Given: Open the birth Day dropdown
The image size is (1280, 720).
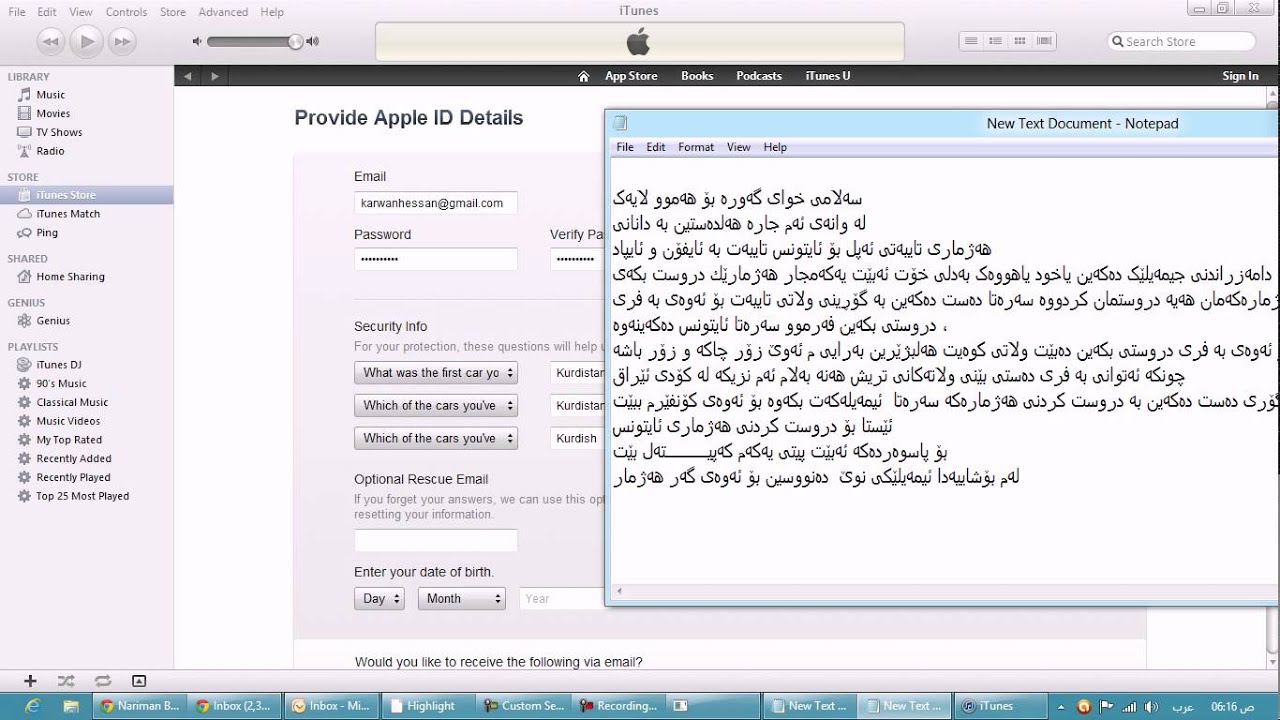Looking at the screenshot, I should click(x=379, y=599).
